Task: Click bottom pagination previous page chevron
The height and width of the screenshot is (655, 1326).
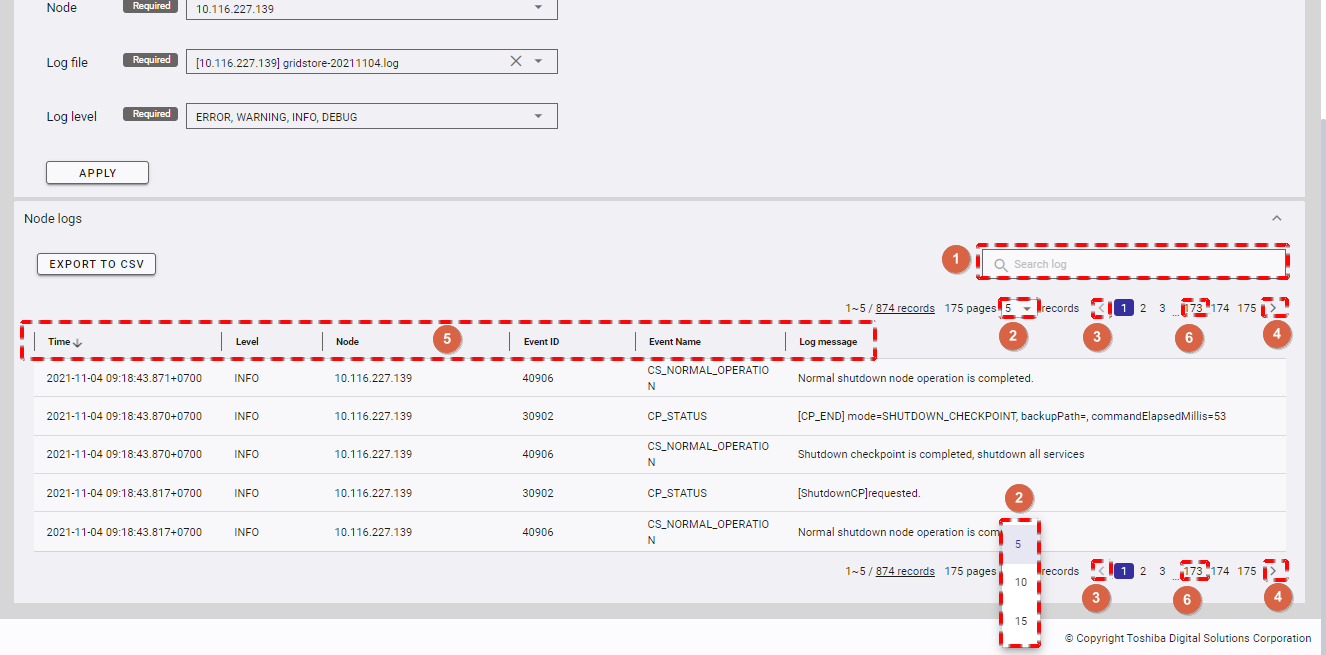Action: pos(1101,571)
